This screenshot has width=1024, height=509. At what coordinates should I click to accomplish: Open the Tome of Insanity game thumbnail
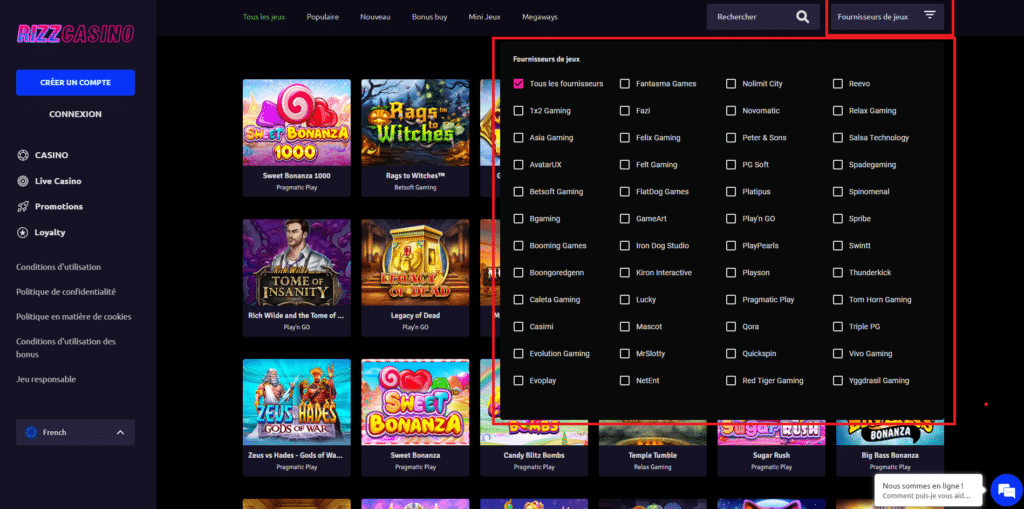[296, 263]
